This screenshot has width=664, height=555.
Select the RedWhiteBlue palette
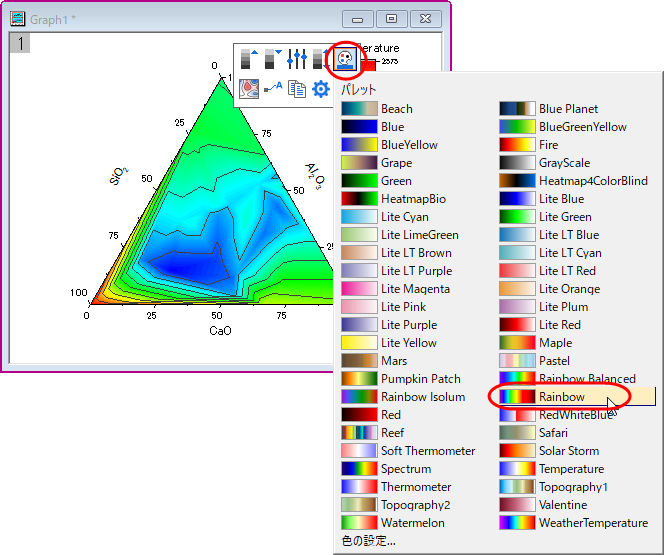click(x=556, y=414)
